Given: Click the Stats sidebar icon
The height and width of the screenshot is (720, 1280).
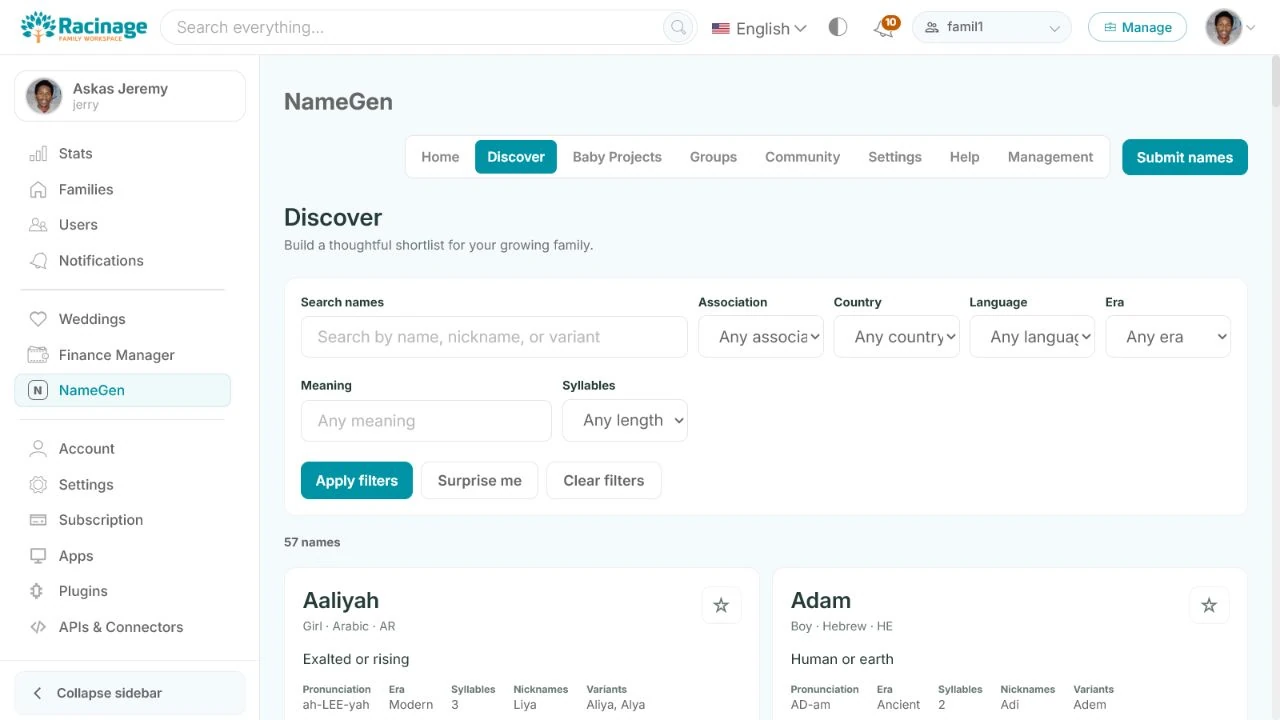Looking at the screenshot, I should click(x=38, y=154).
